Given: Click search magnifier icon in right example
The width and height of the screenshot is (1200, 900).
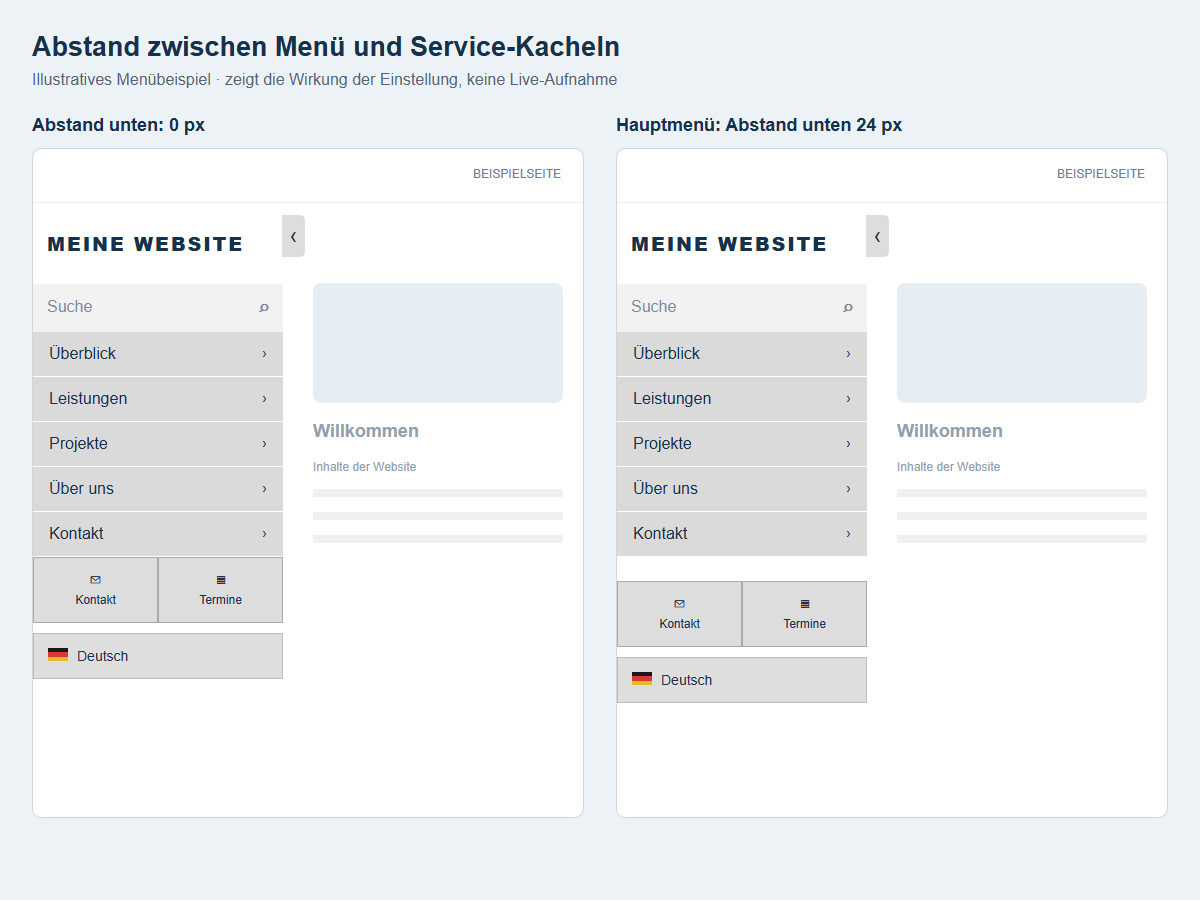Looking at the screenshot, I should 848,308.
